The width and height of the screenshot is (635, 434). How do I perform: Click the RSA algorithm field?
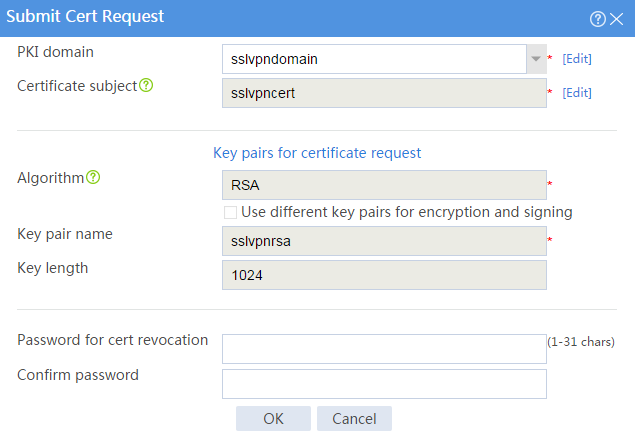point(384,185)
